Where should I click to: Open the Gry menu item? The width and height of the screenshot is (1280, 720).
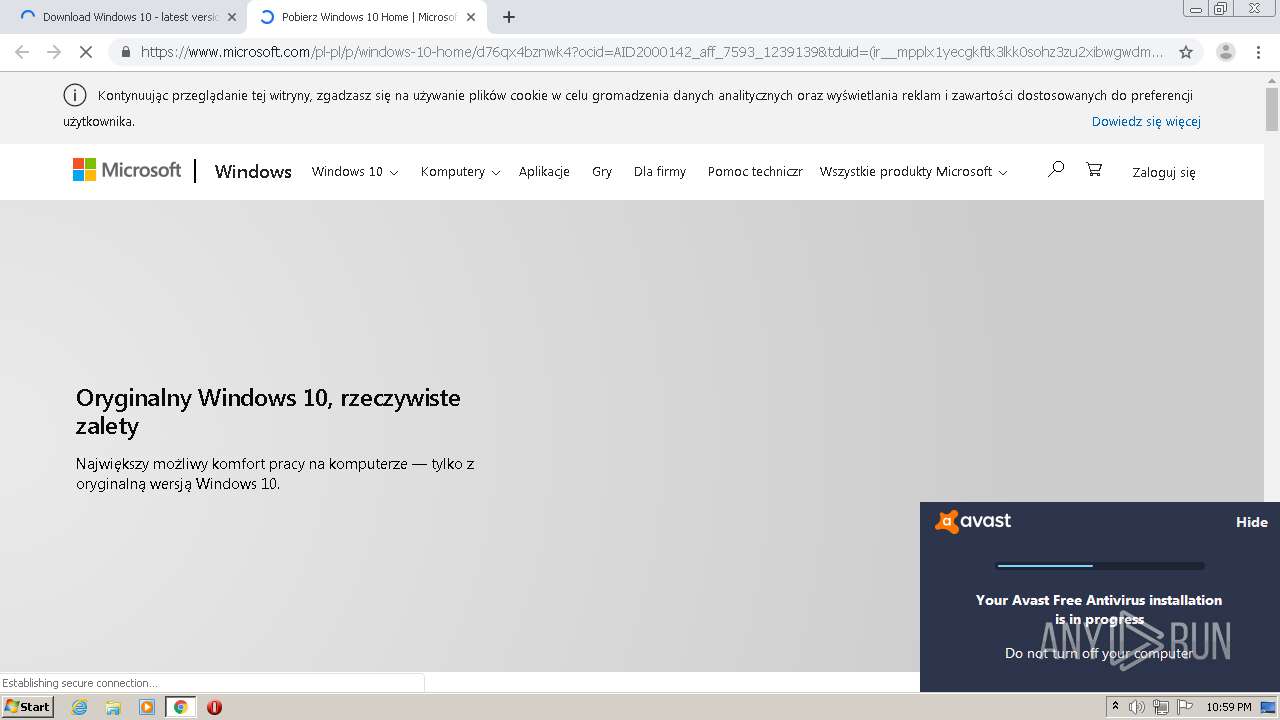point(602,172)
